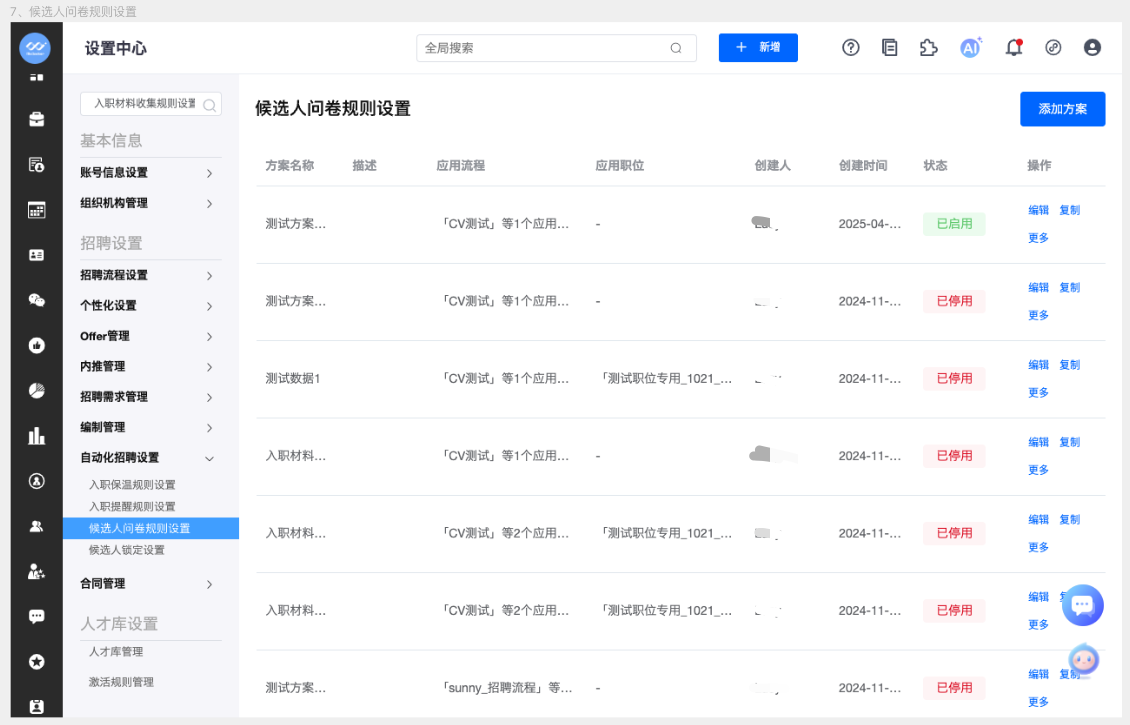1130x725 pixels.
Task: Click the calendar icon in left sidebar
Action: click(x=37, y=210)
